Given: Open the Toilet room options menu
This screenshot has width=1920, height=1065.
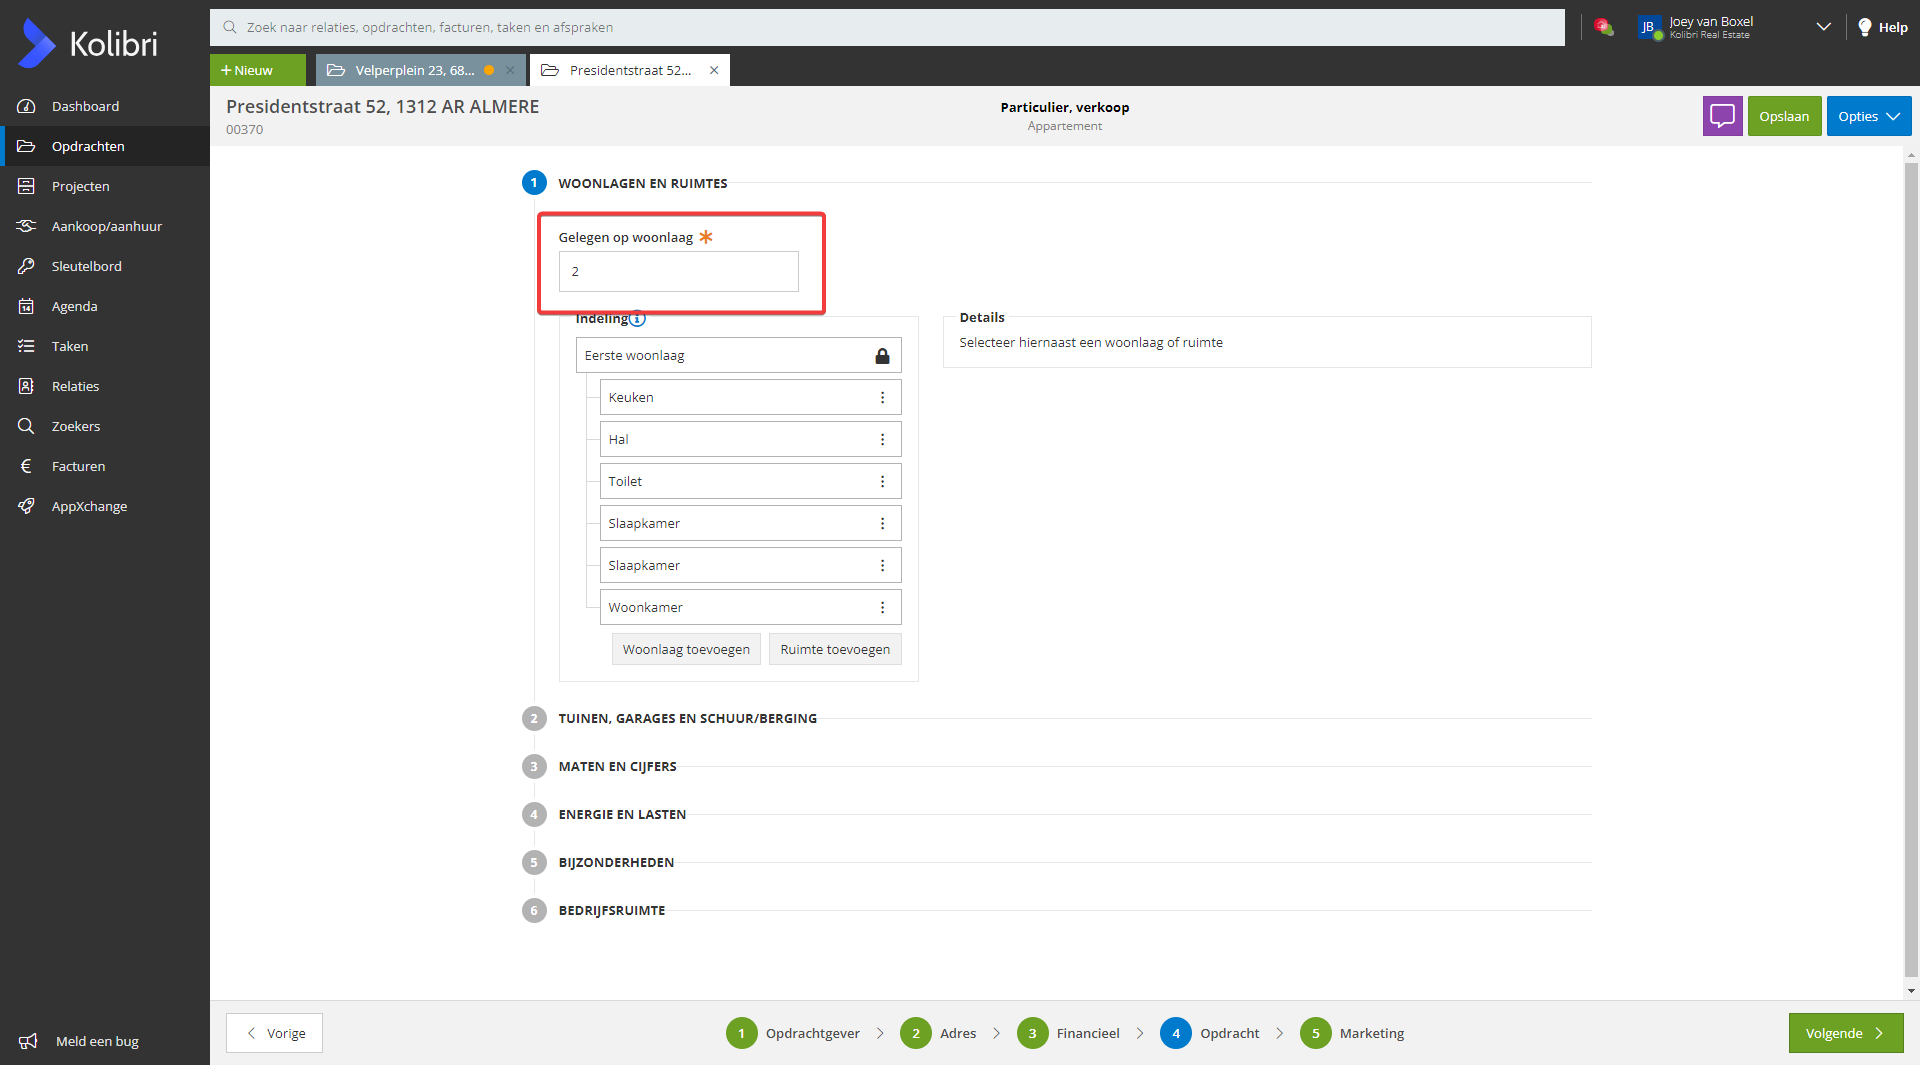Looking at the screenshot, I should pyautogui.click(x=882, y=482).
